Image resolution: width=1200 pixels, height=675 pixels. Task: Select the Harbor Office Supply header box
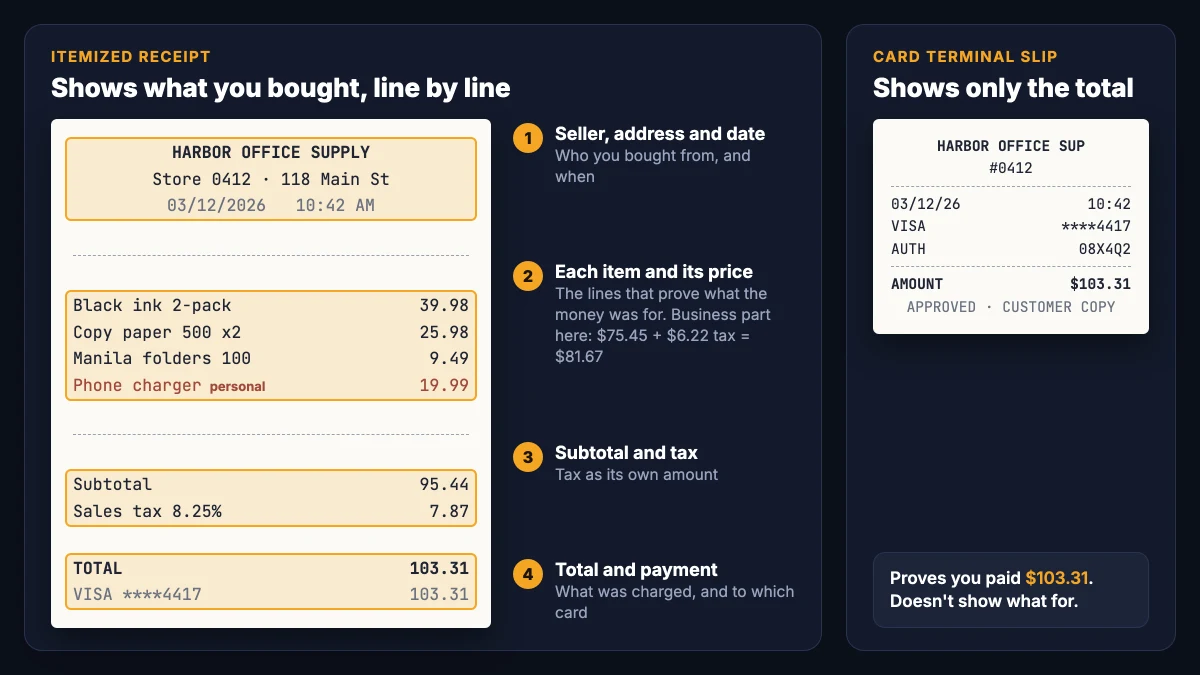coord(271,179)
